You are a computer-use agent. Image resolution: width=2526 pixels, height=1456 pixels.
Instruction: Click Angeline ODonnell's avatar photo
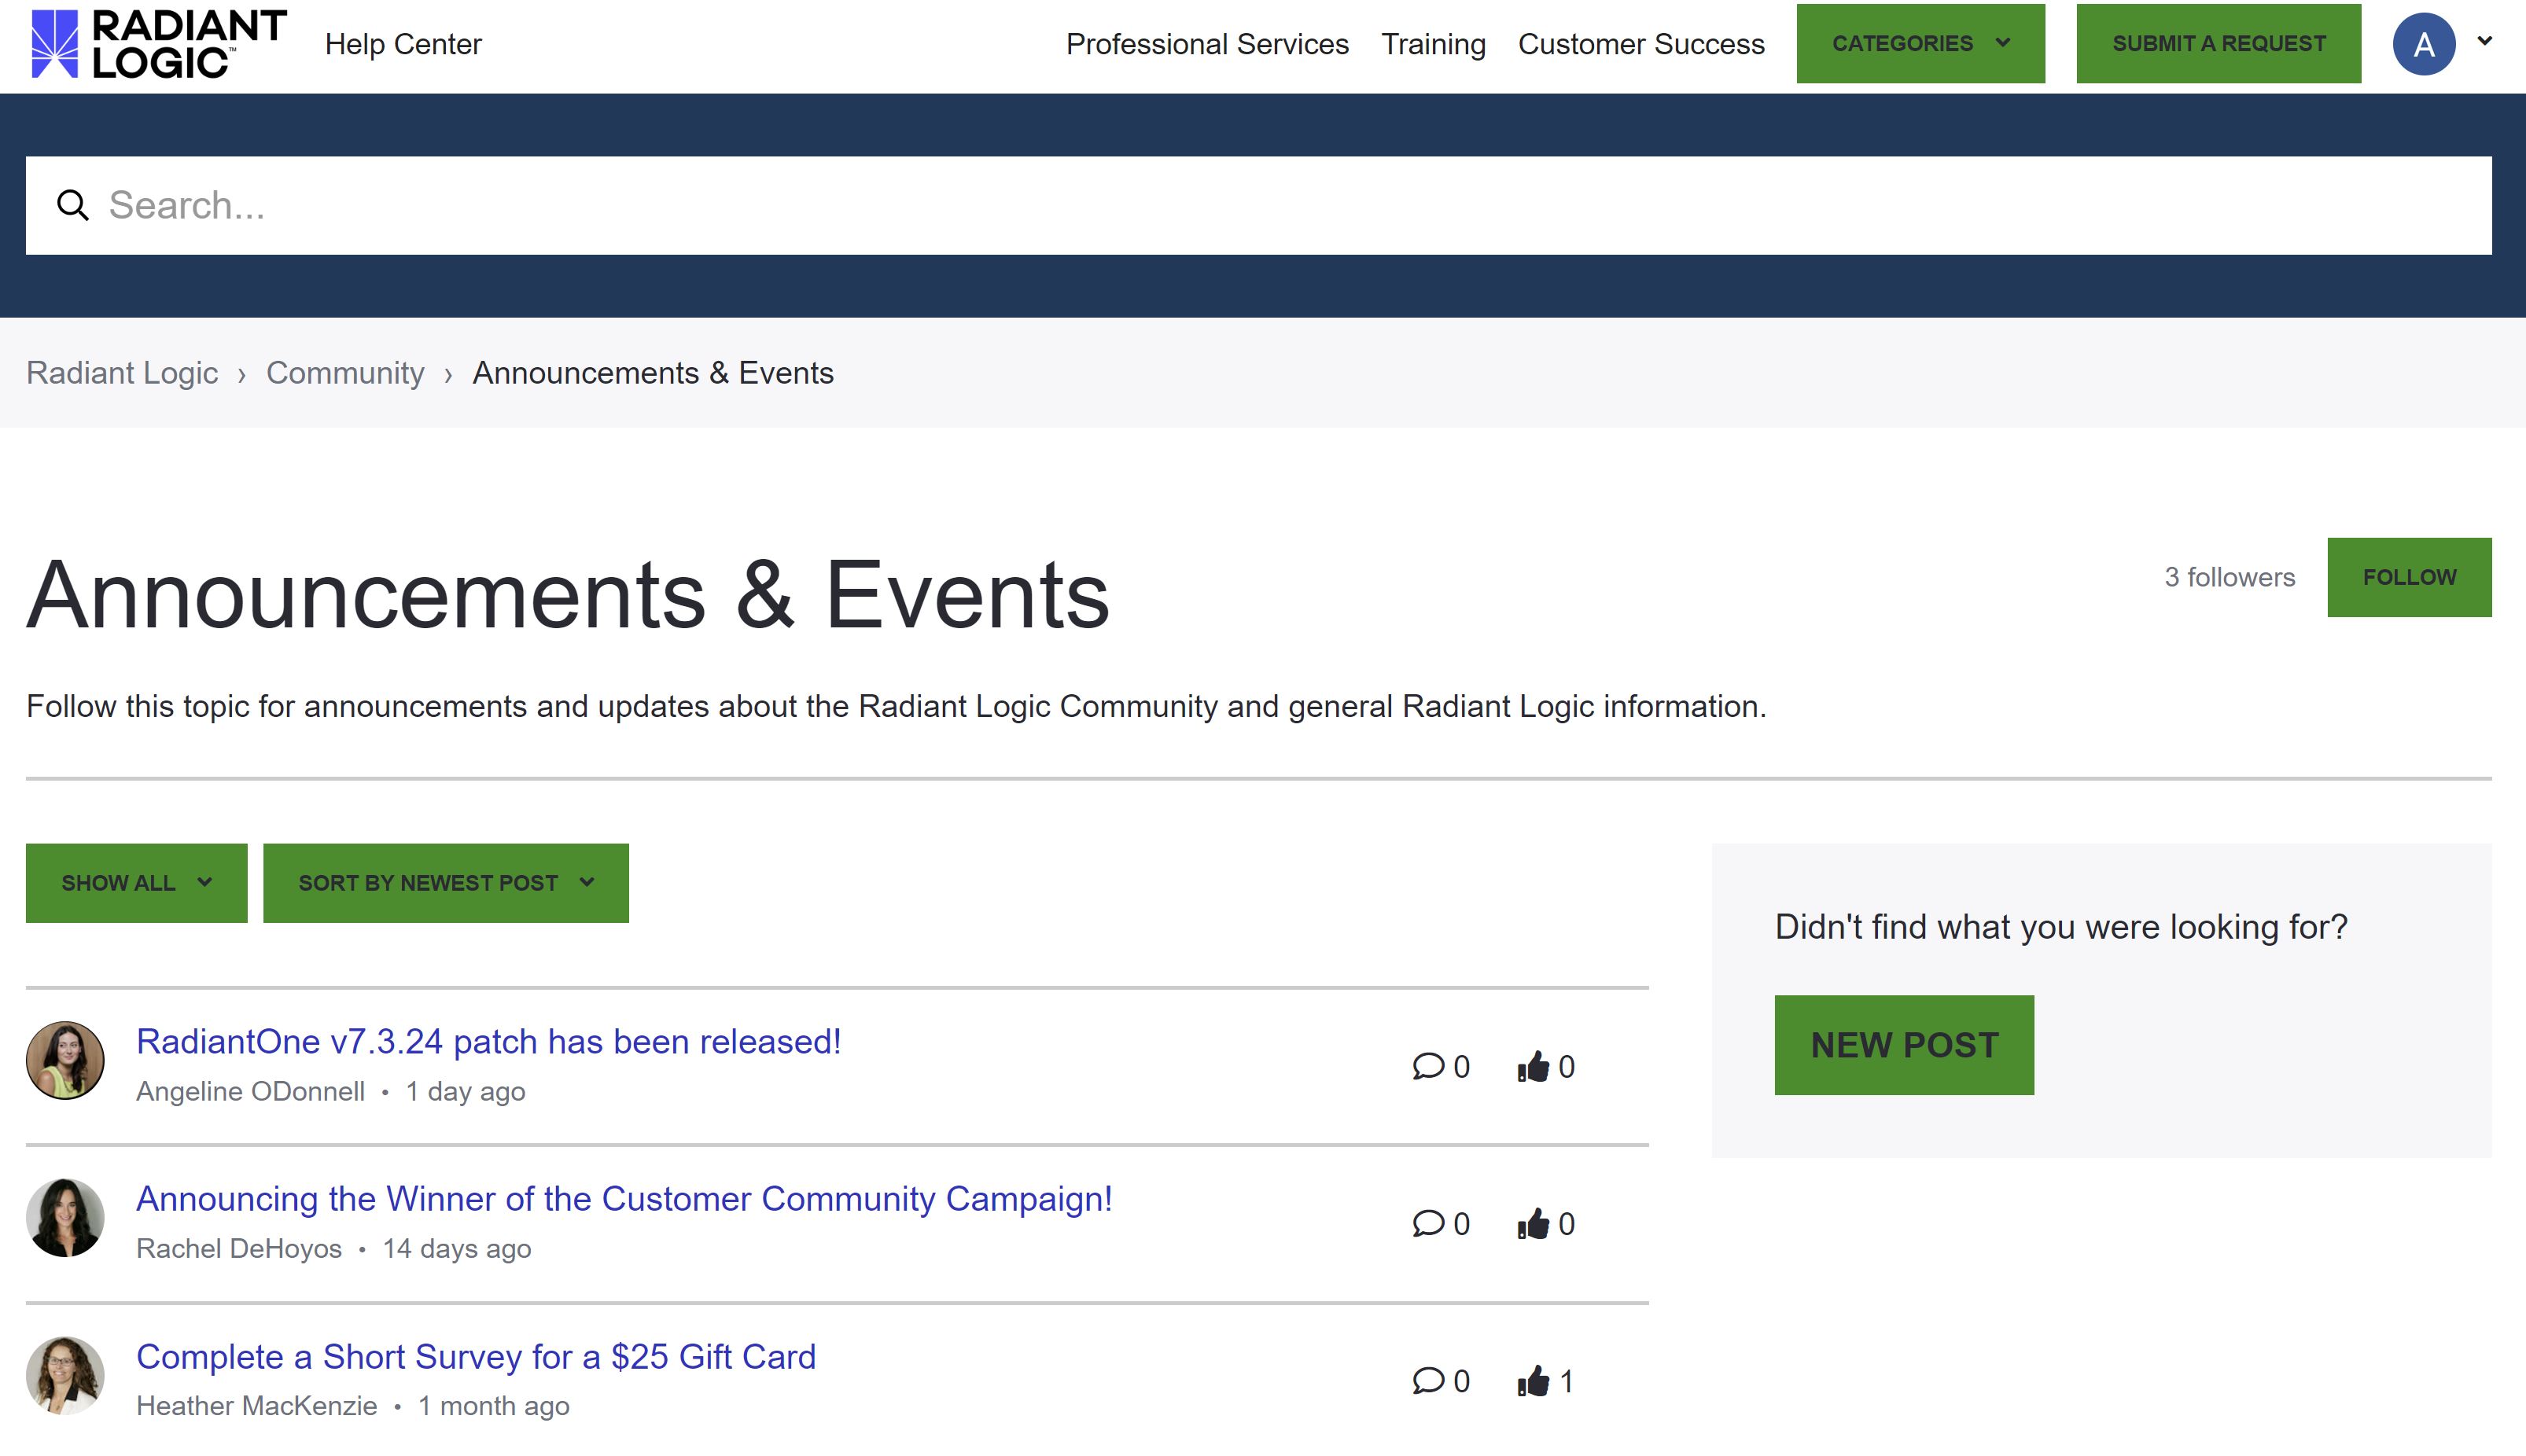(65, 1060)
